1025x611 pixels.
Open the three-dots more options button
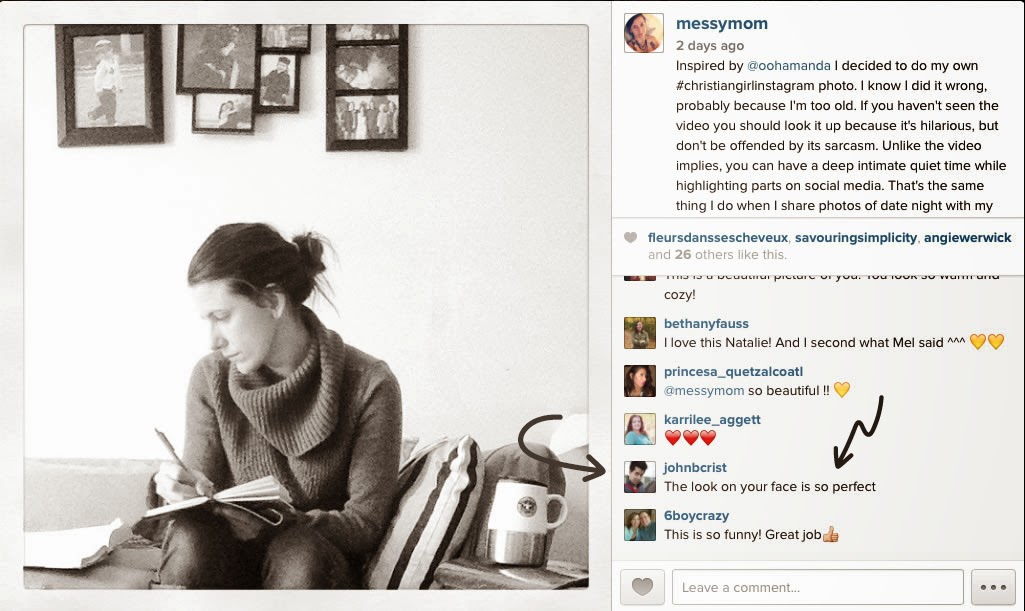point(993,586)
